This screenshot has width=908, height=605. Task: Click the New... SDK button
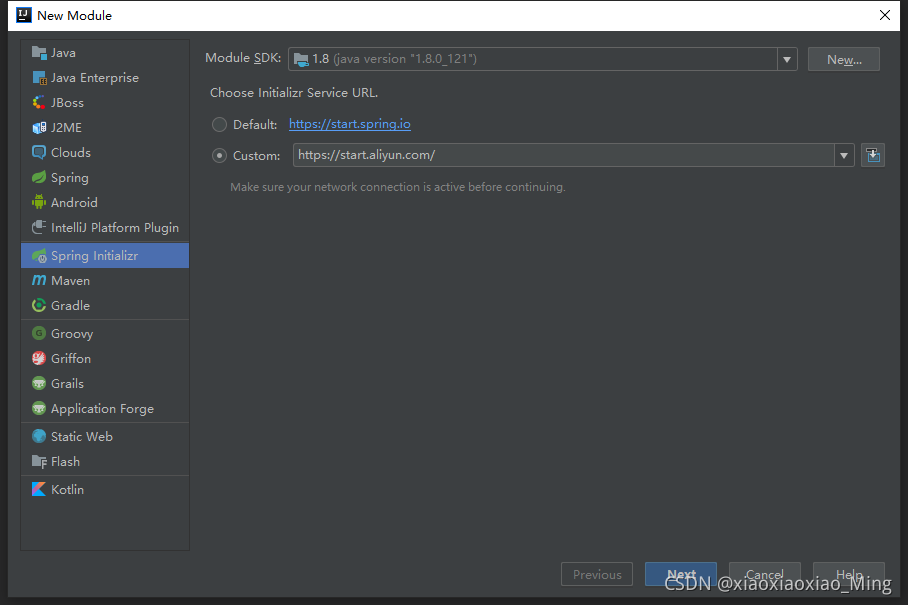(x=844, y=59)
